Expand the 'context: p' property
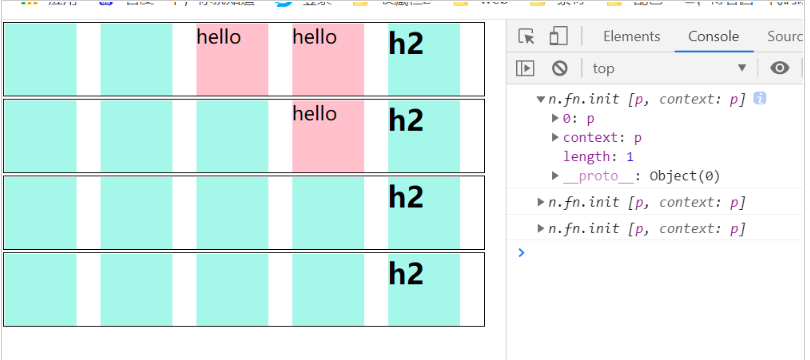The image size is (810, 360). (555, 137)
